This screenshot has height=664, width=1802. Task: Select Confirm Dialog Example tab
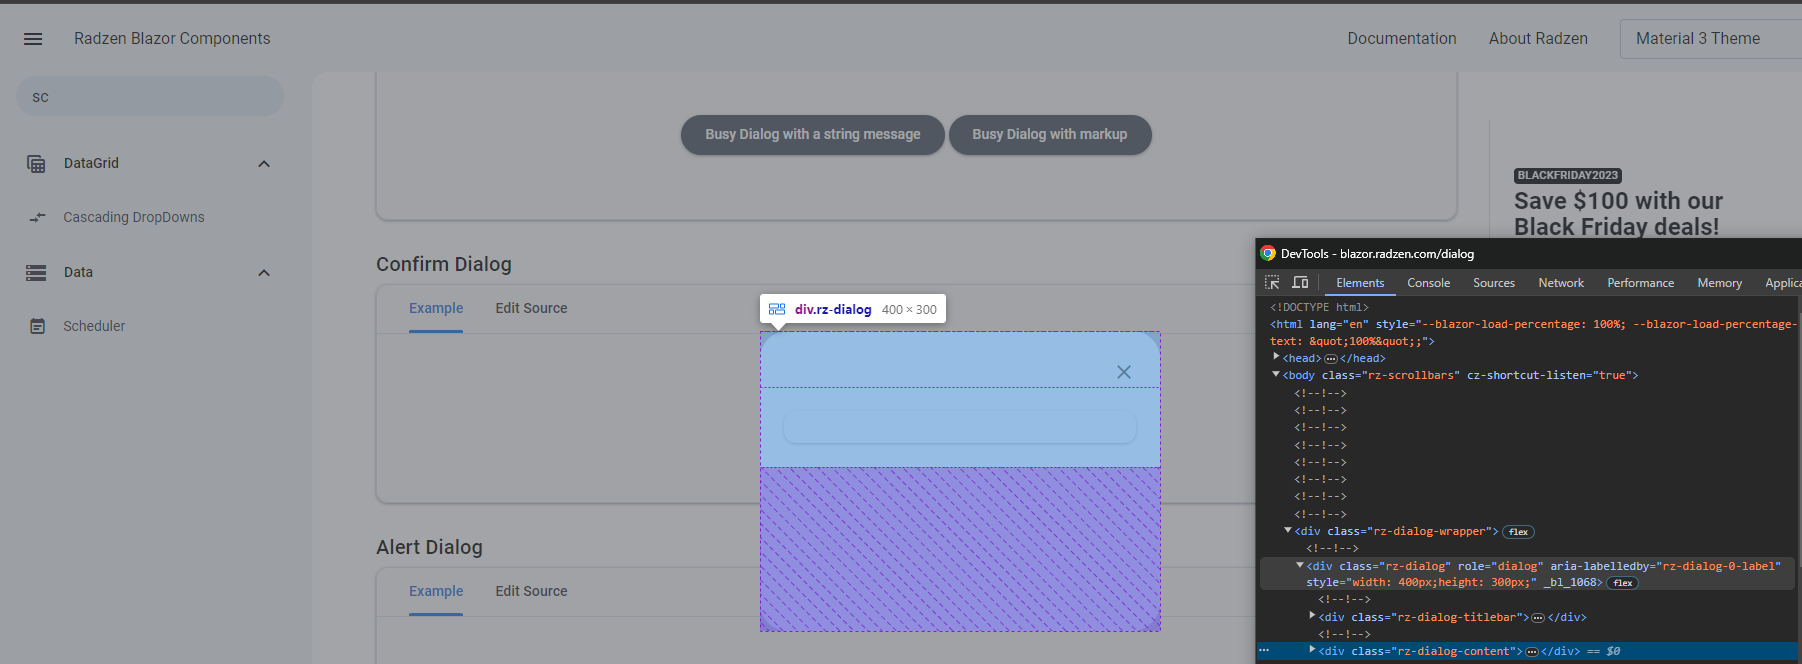436,309
